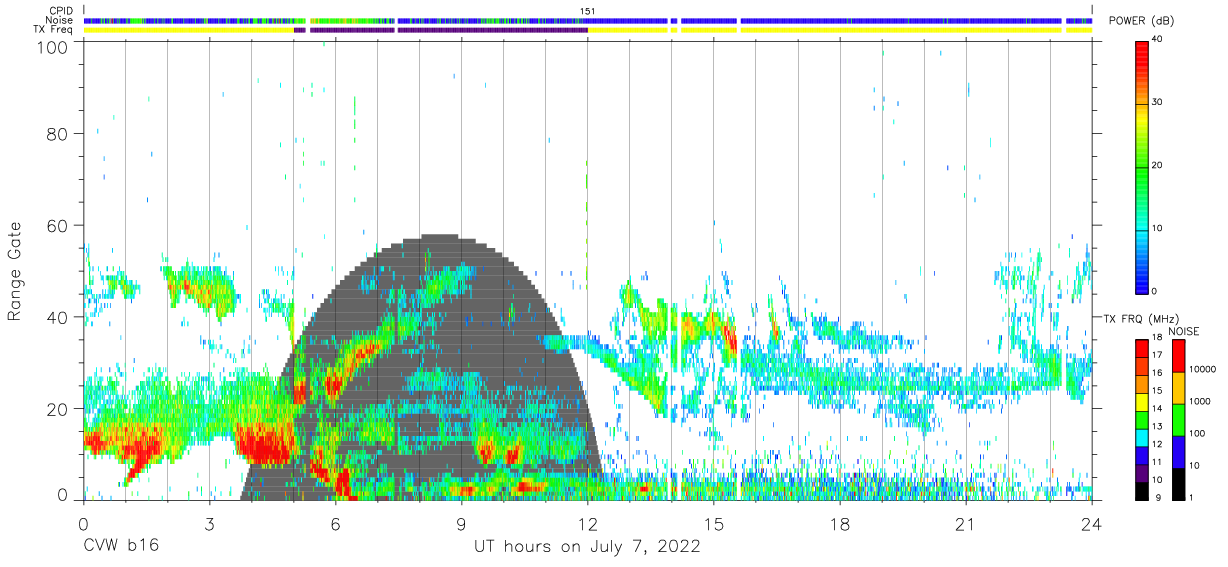The height and width of the screenshot is (567, 1228).
Task: Select the 'TX FRQ (MHz)' legend title
Action: tap(1140, 318)
